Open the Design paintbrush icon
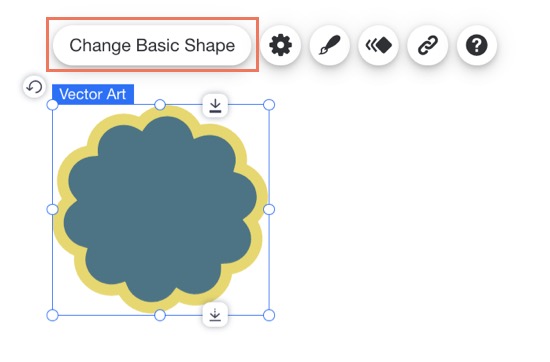This screenshot has width=550, height=362. (x=329, y=45)
